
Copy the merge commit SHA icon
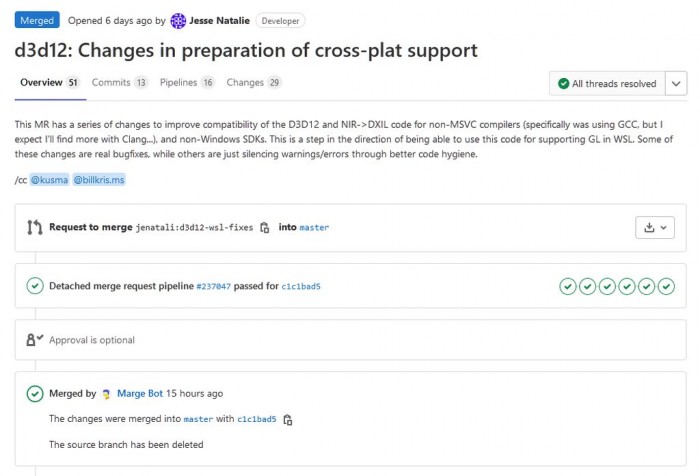288,420
